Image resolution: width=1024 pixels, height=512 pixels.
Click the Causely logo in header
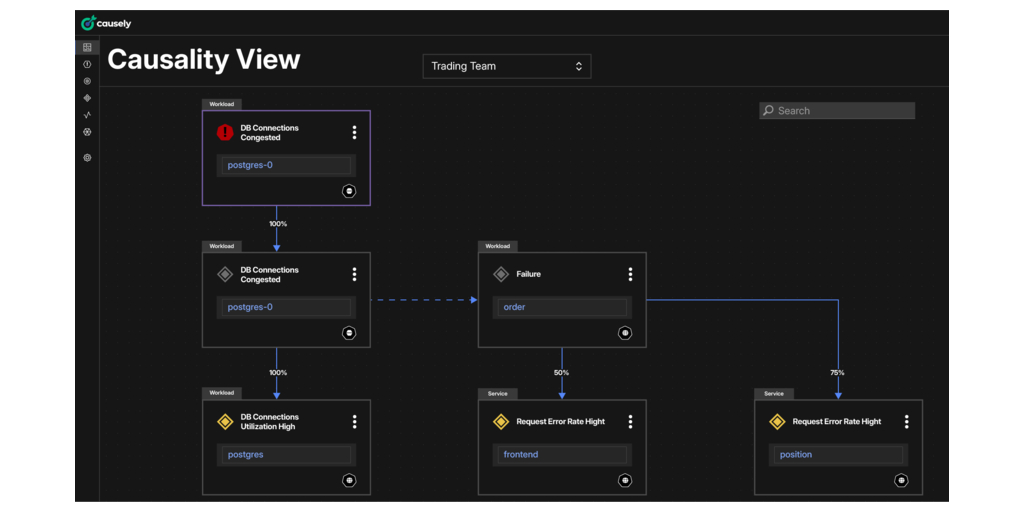(x=106, y=23)
